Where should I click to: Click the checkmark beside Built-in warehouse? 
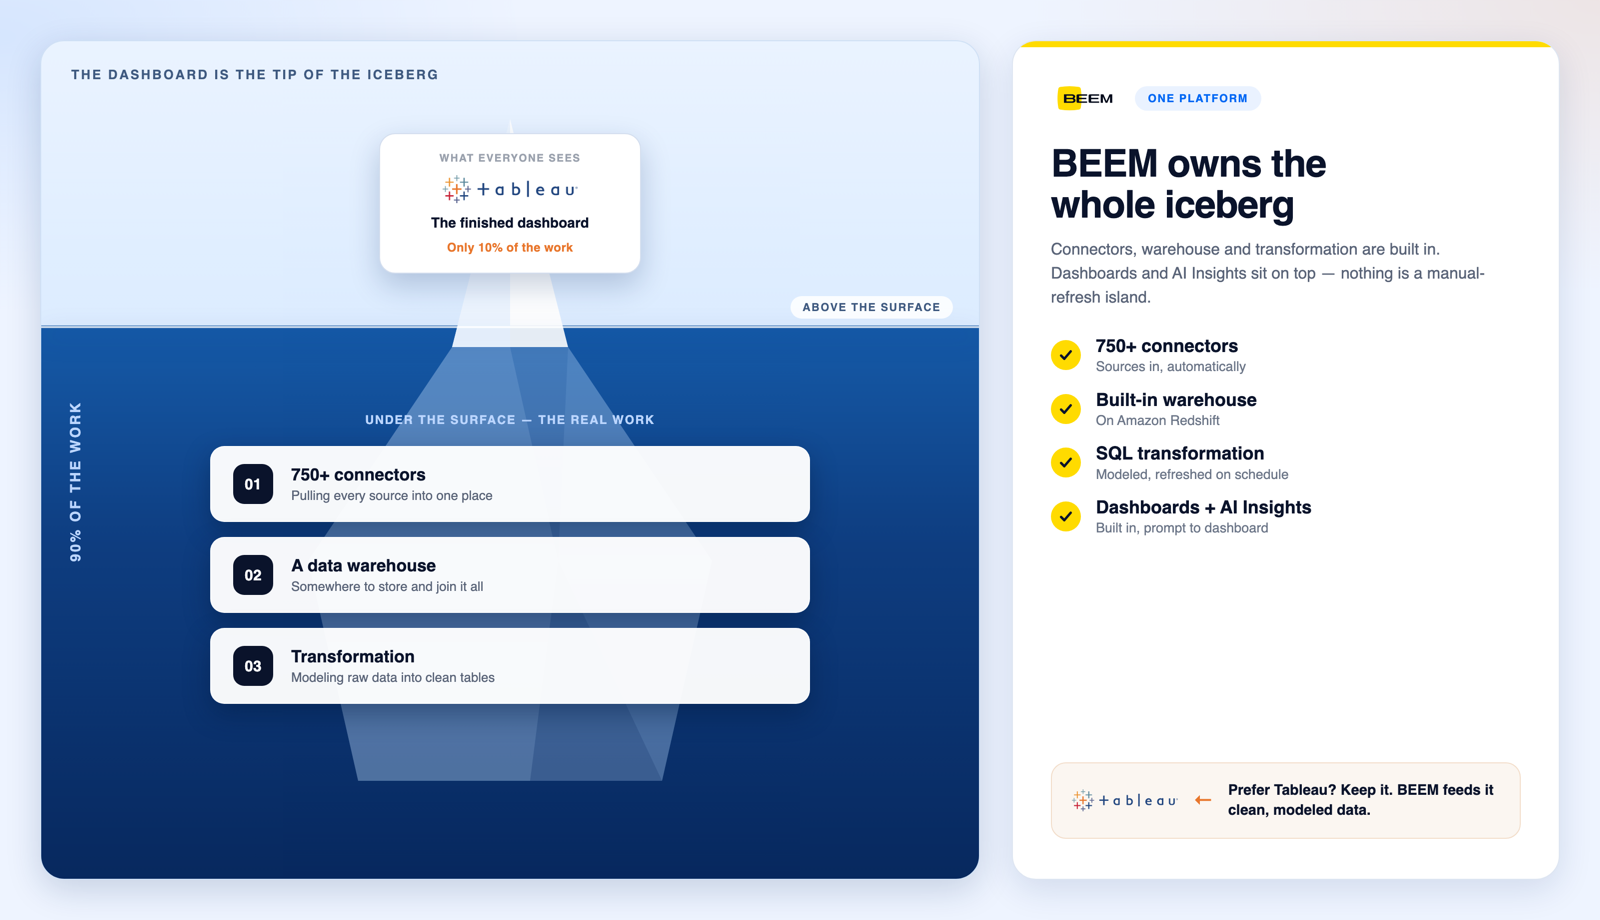[1066, 409]
